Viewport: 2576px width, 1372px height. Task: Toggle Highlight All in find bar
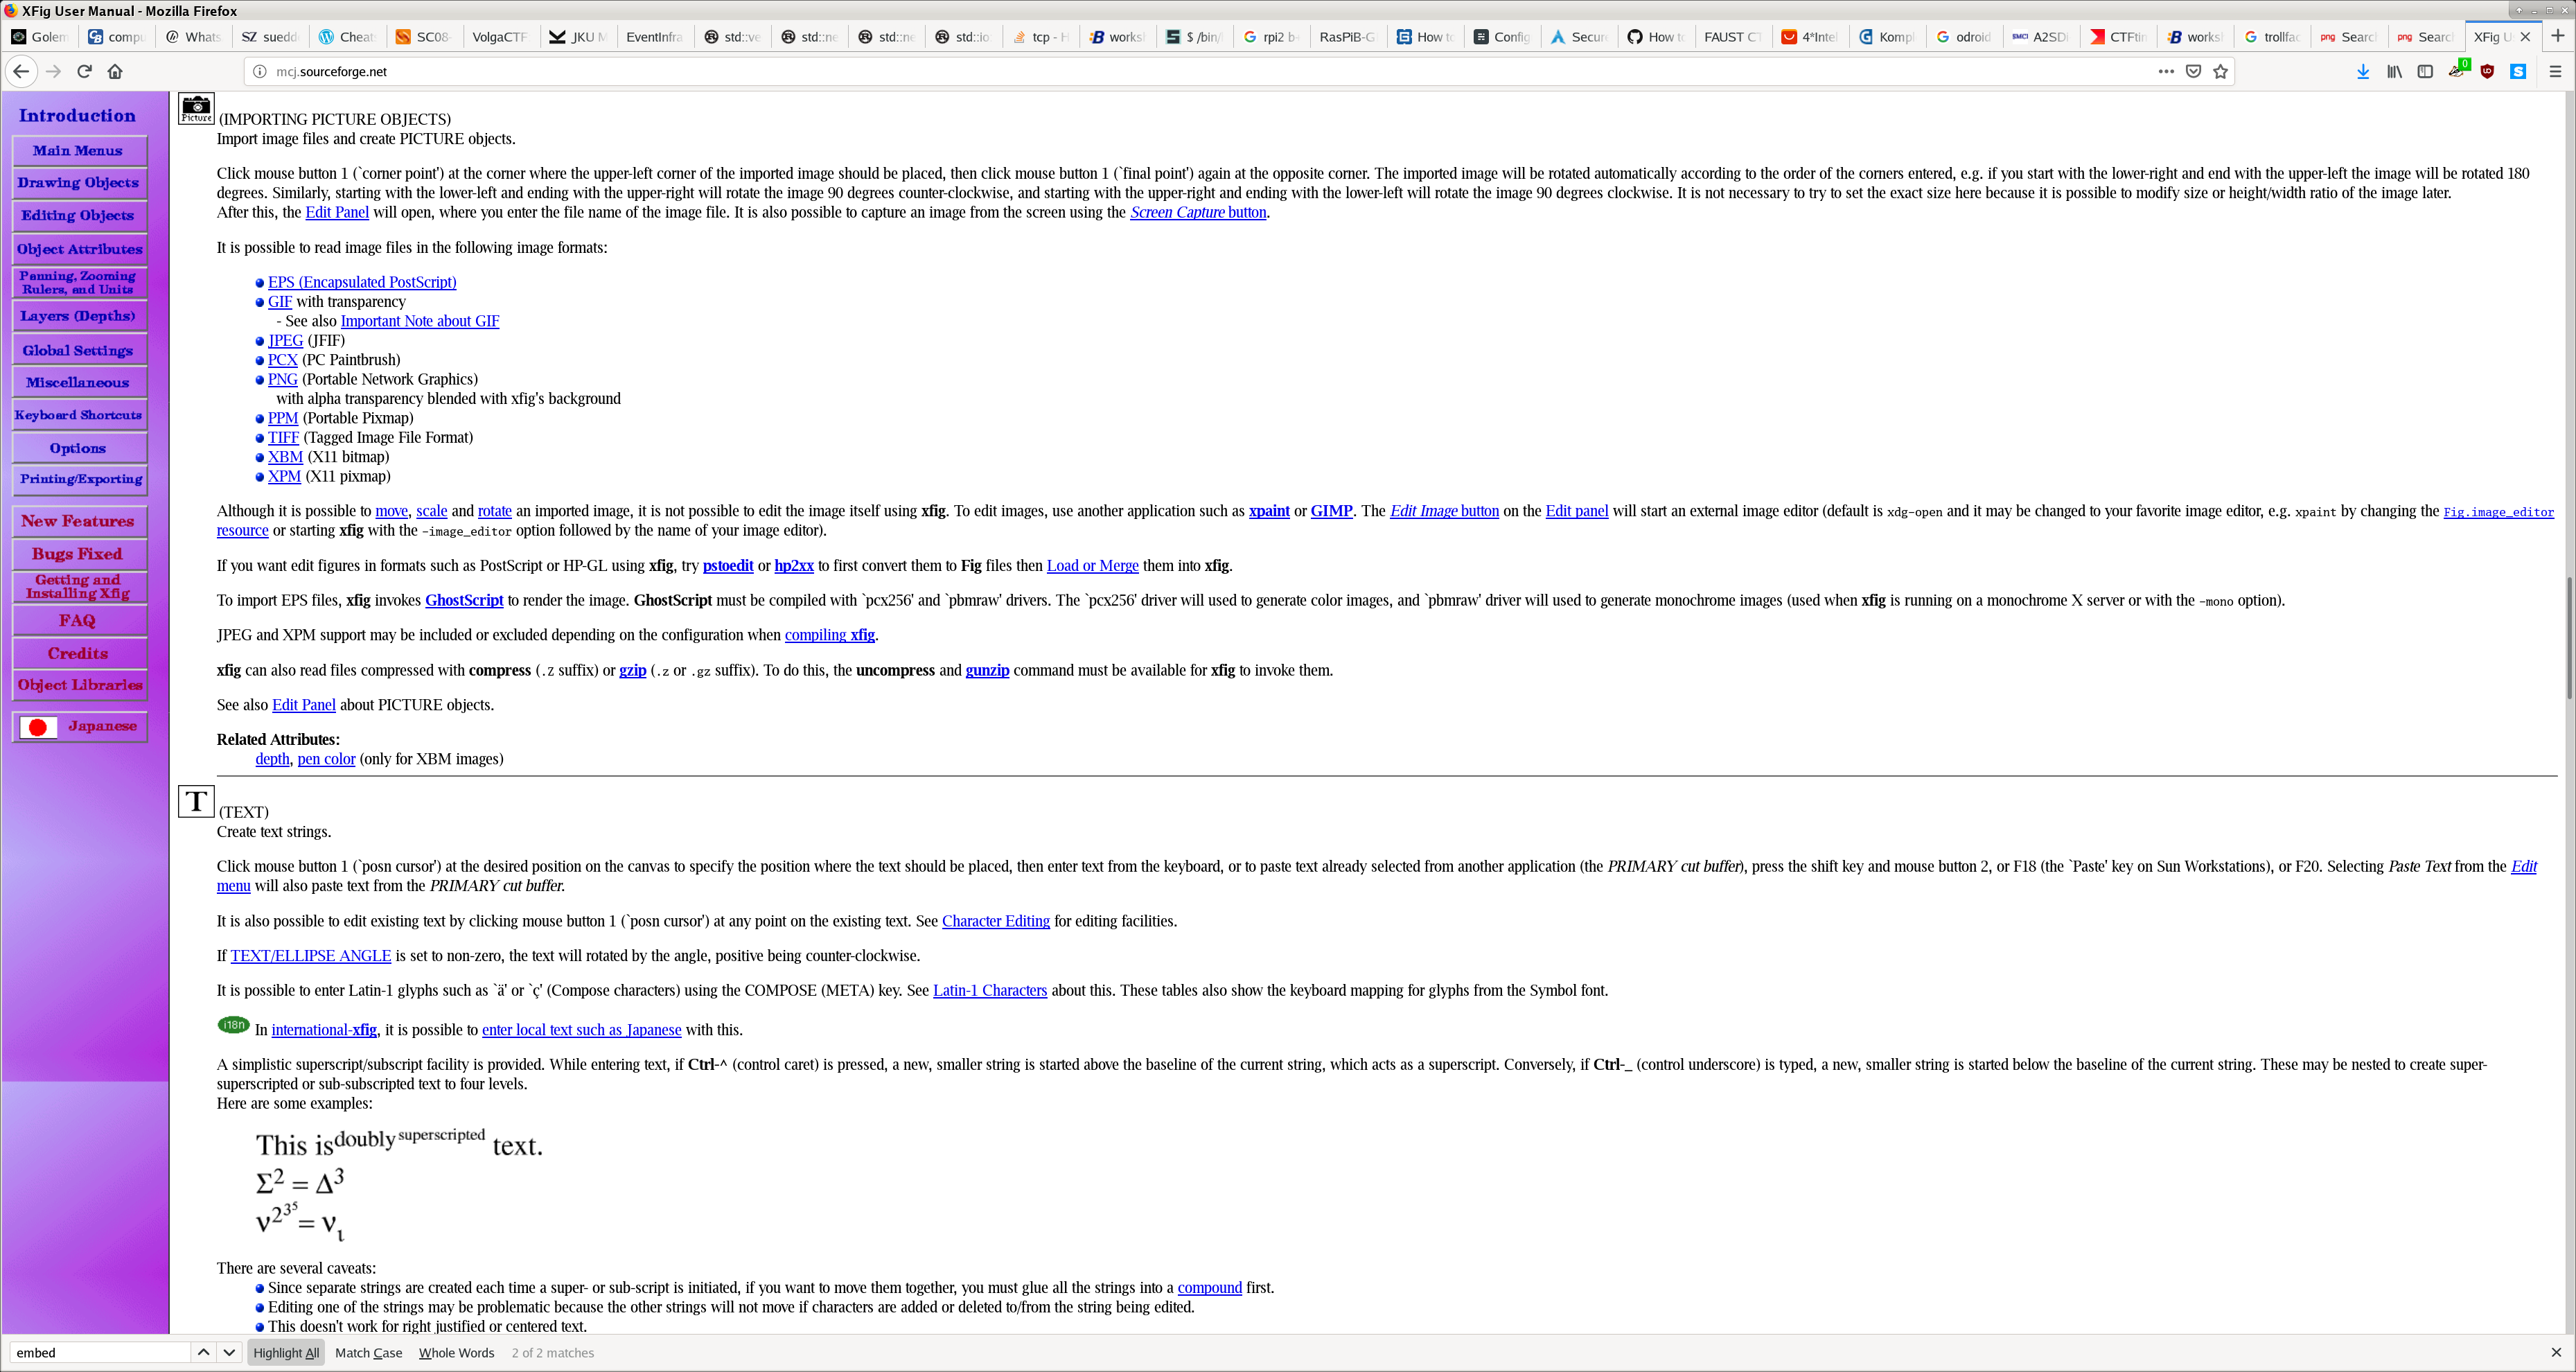coord(286,1353)
